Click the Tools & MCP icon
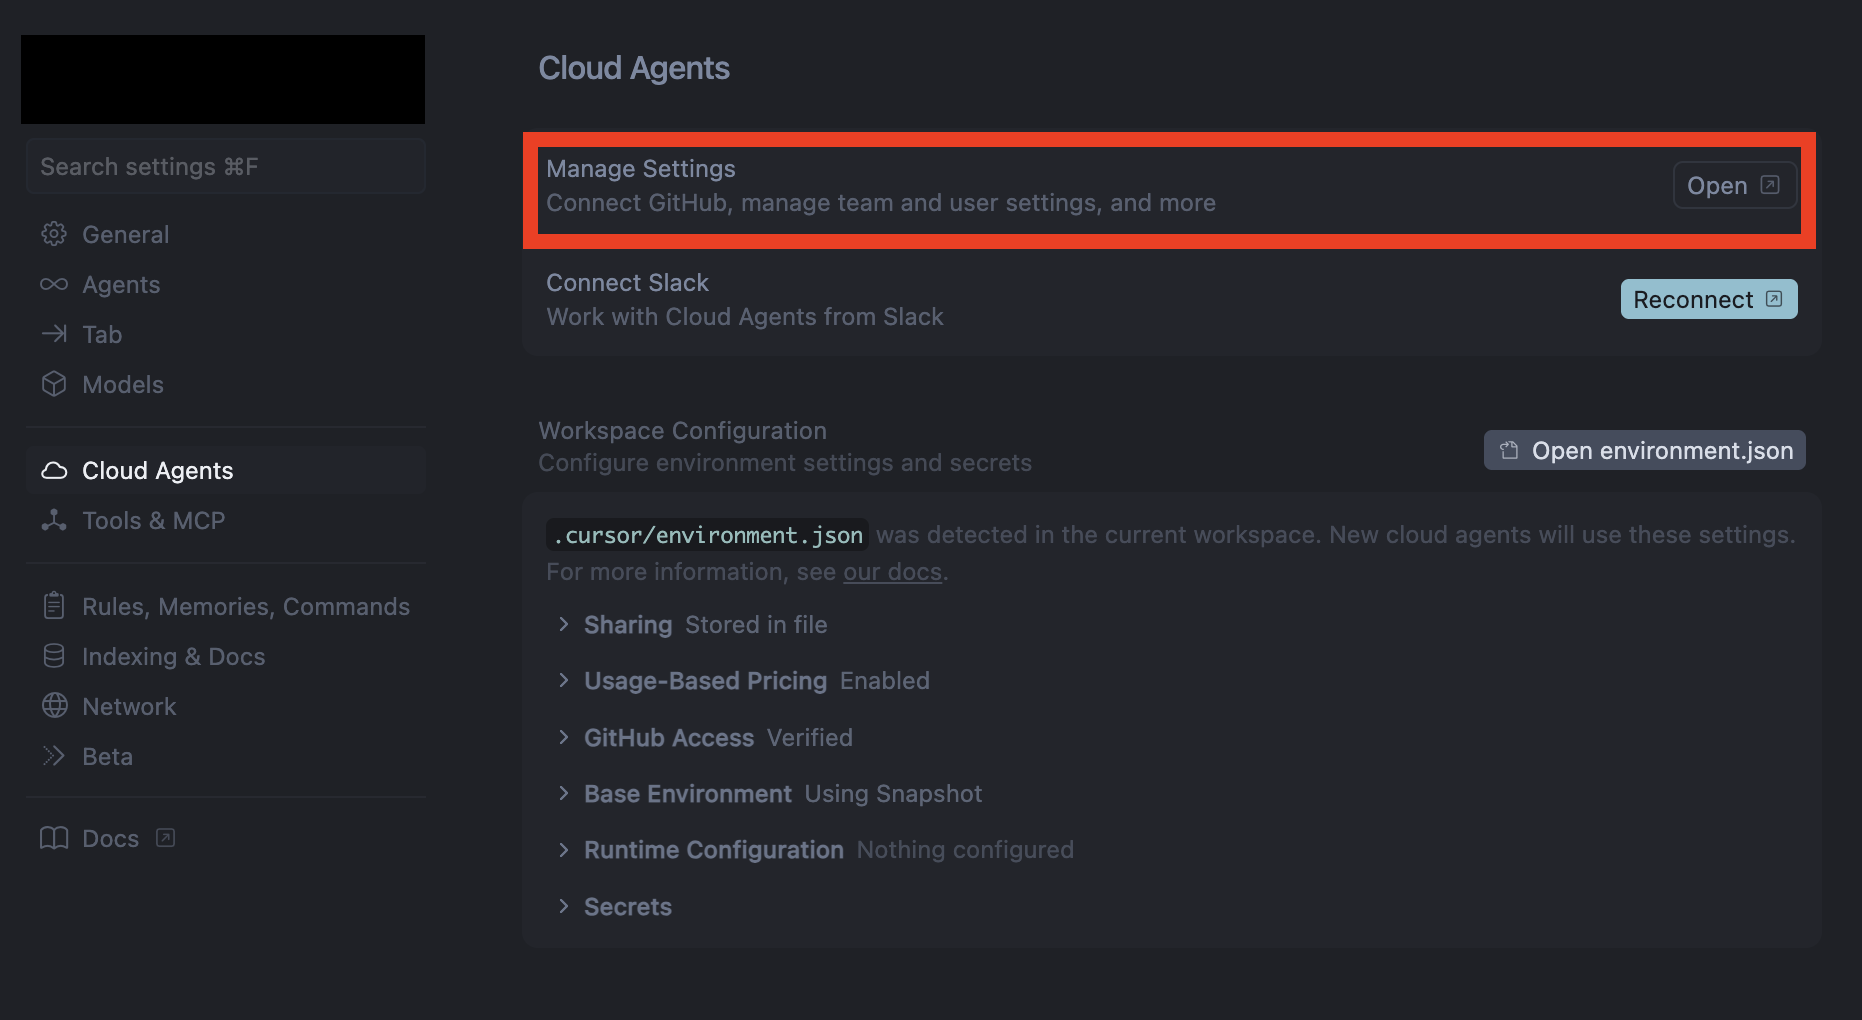 coord(54,520)
